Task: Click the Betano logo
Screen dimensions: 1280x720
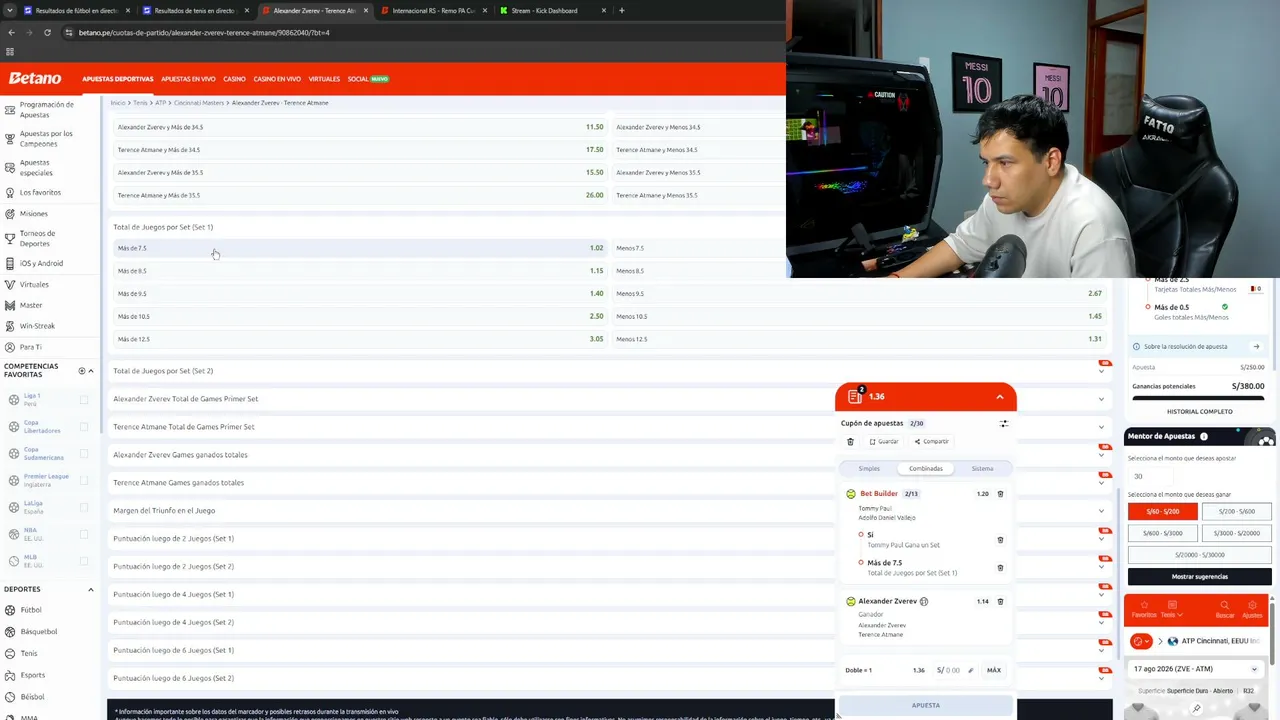Action: [35, 78]
